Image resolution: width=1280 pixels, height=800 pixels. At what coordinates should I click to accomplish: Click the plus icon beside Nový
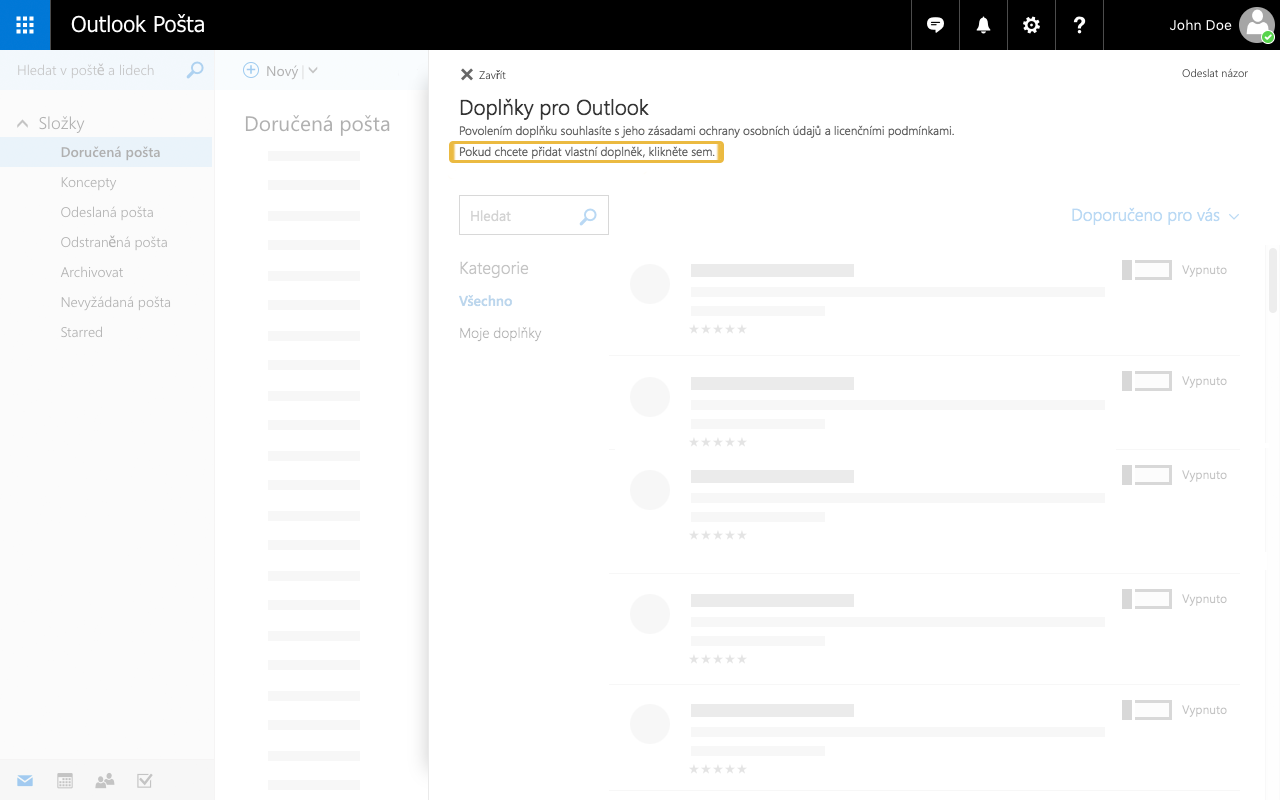(252, 70)
